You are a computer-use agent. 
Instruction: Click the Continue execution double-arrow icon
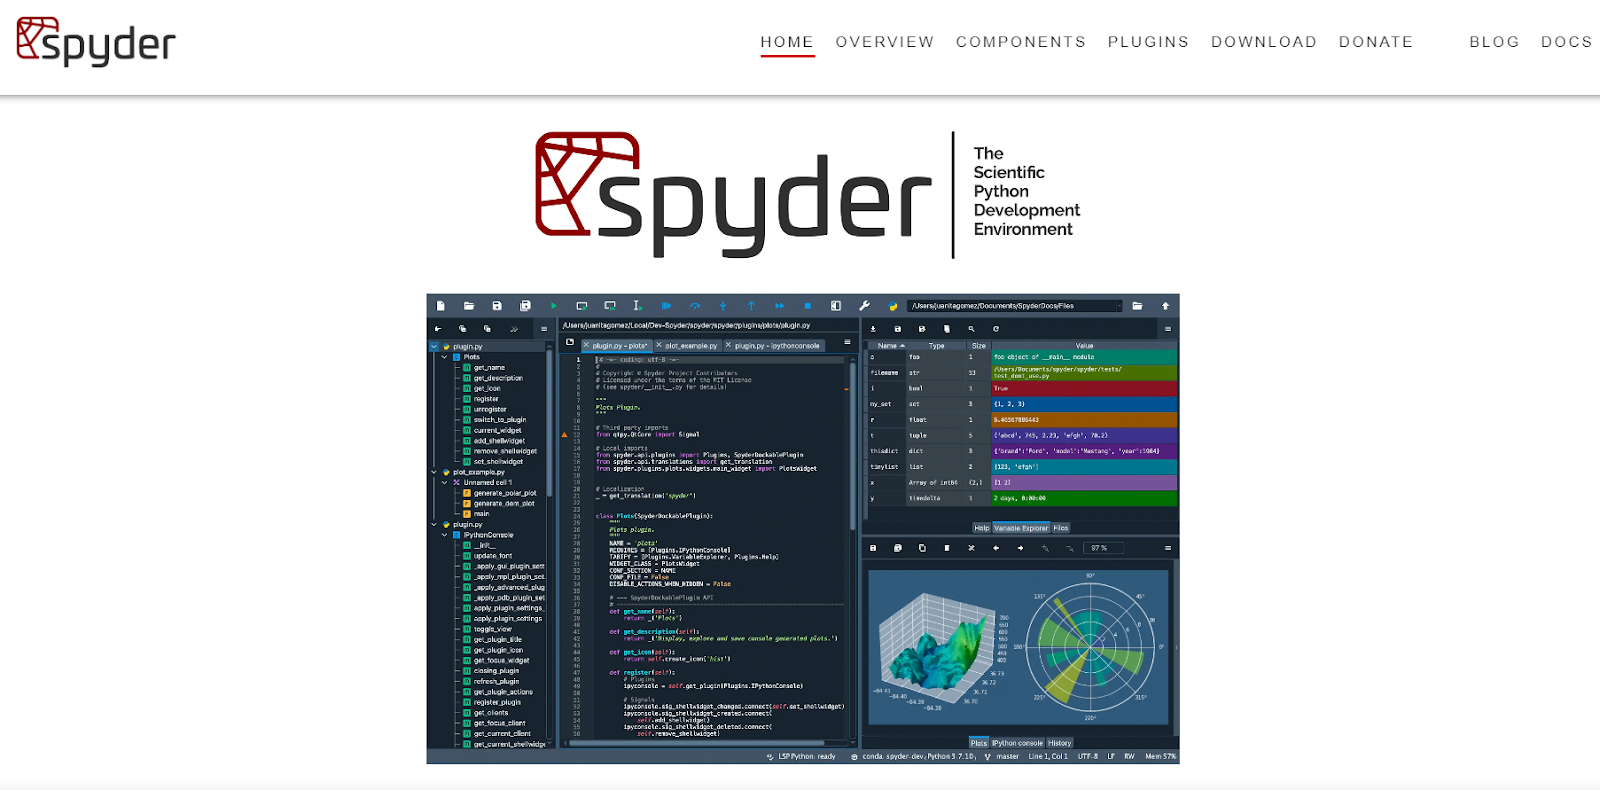tap(779, 306)
